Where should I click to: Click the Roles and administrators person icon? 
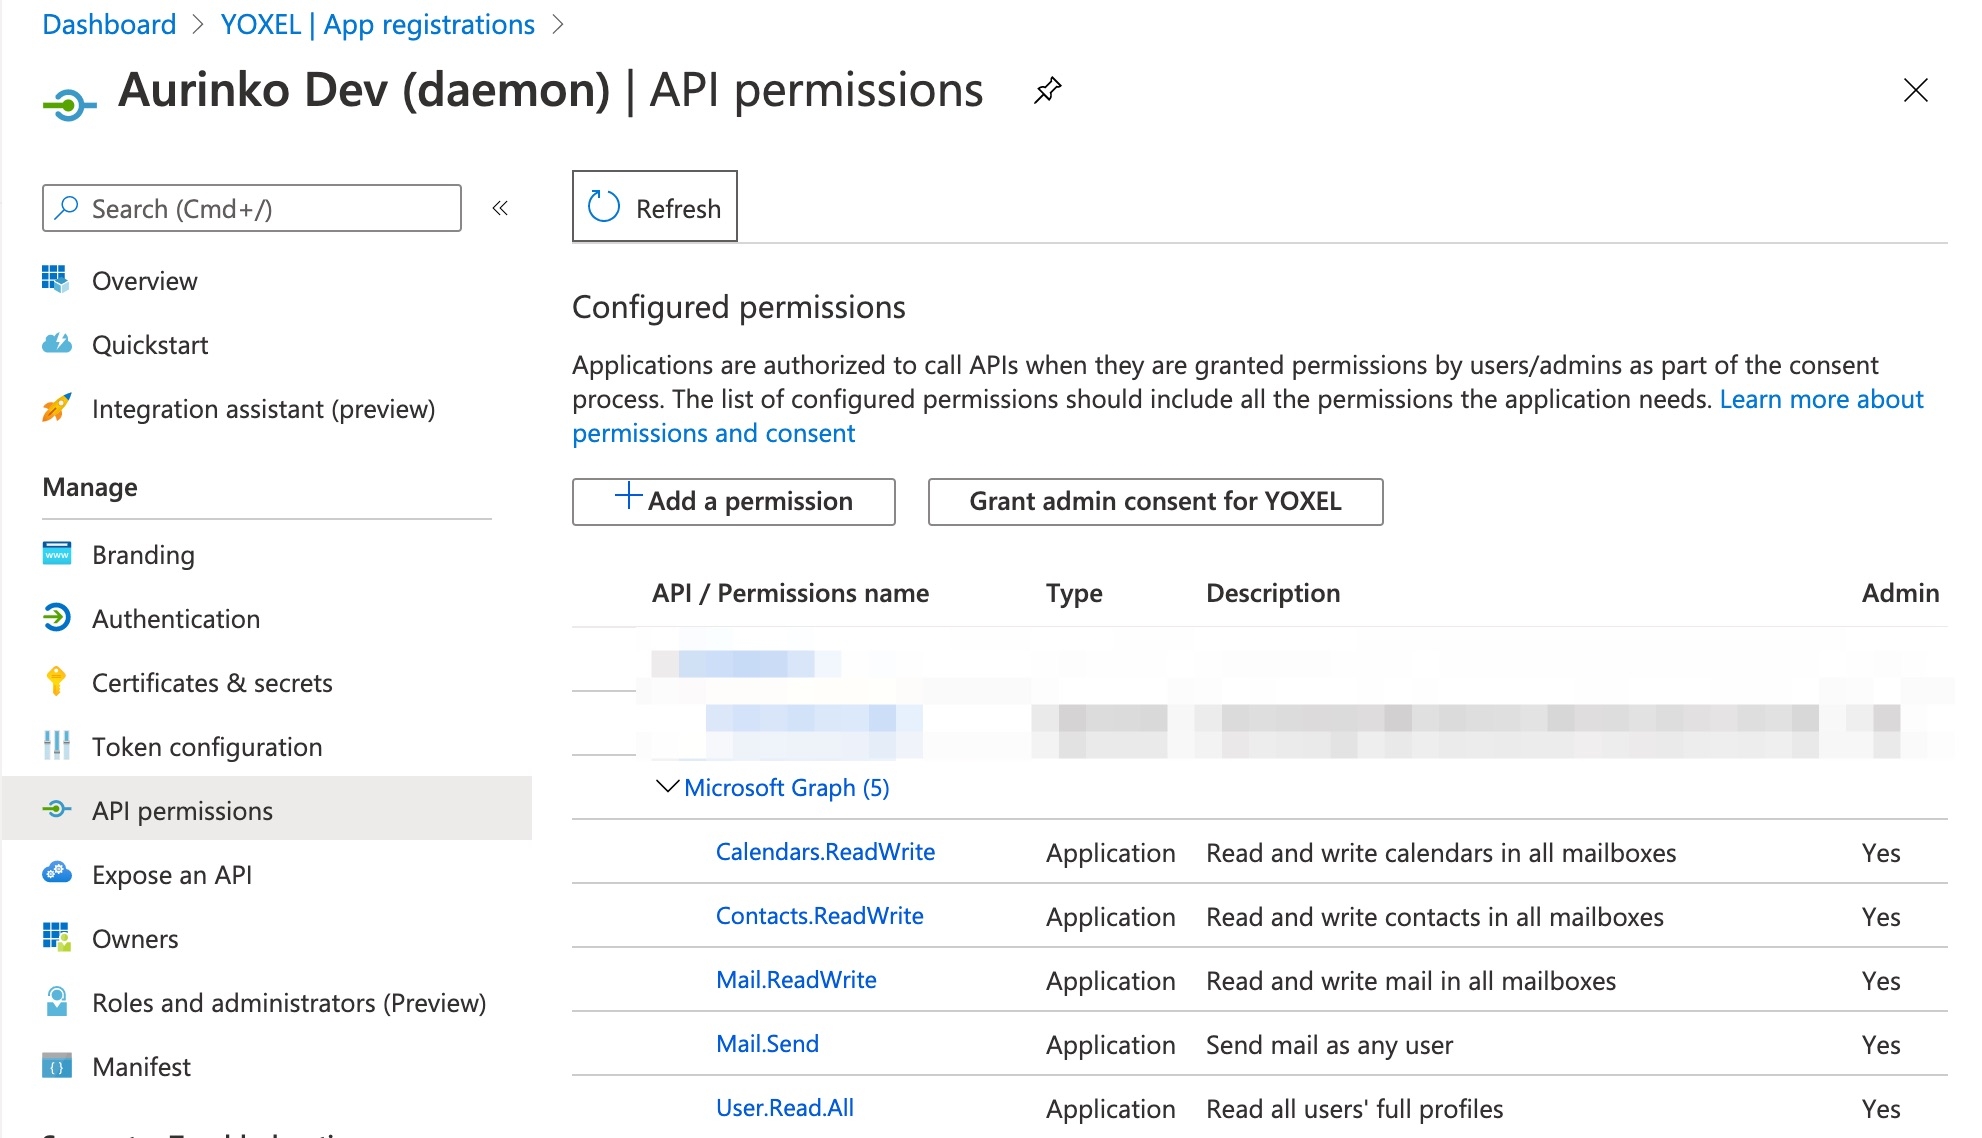click(x=57, y=1001)
